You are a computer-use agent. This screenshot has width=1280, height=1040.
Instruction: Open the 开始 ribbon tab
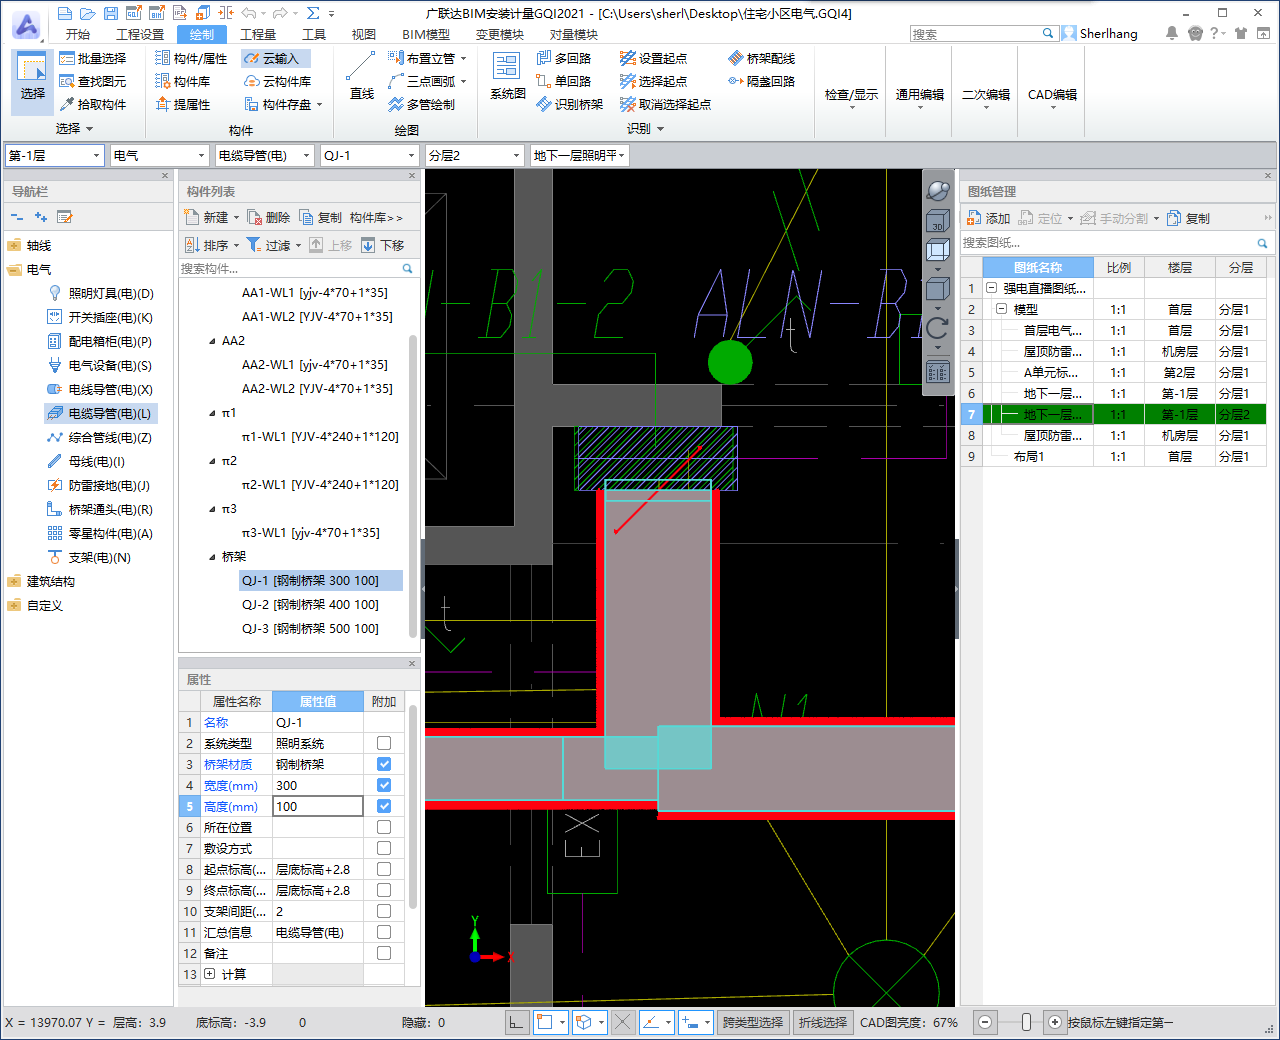(77, 34)
